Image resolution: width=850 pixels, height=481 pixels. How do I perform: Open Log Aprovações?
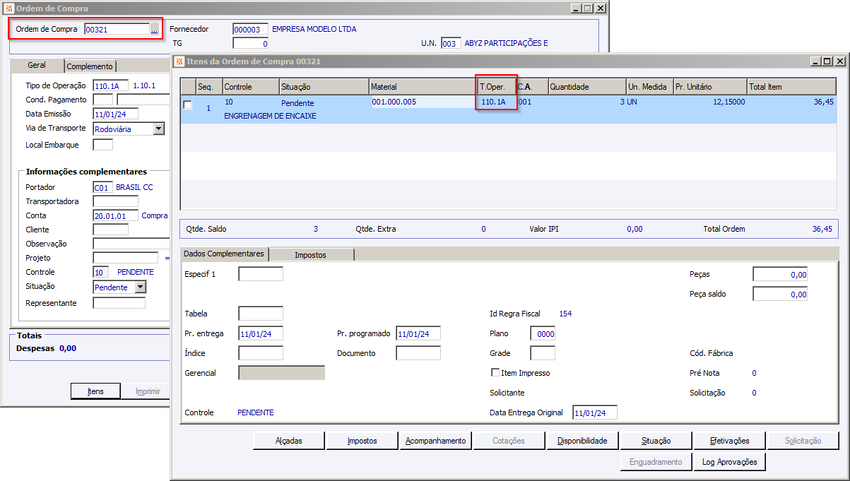pyautogui.click(x=730, y=461)
